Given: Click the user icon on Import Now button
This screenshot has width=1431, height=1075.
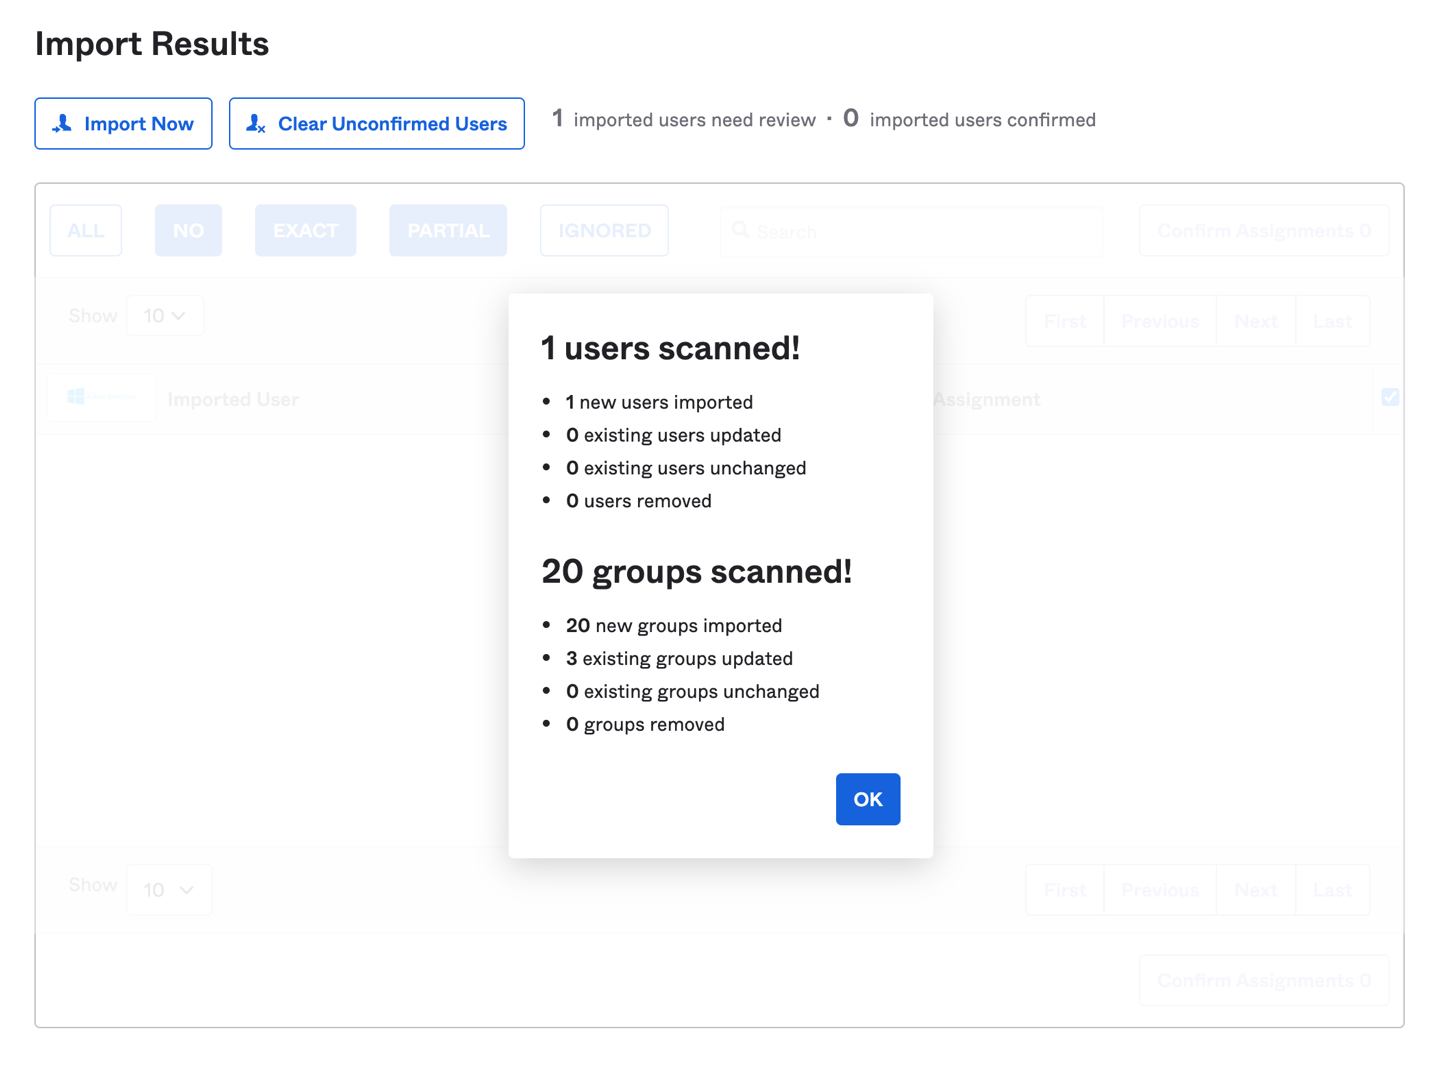Looking at the screenshot, I should coord(62,123).
